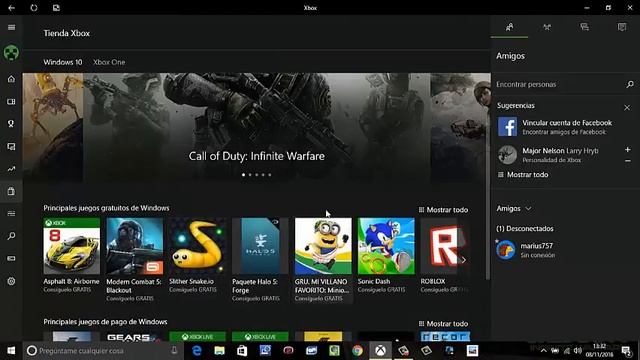Show all free Windows games
The width and height of the screenshot is (640, 360).
[444, 210]
